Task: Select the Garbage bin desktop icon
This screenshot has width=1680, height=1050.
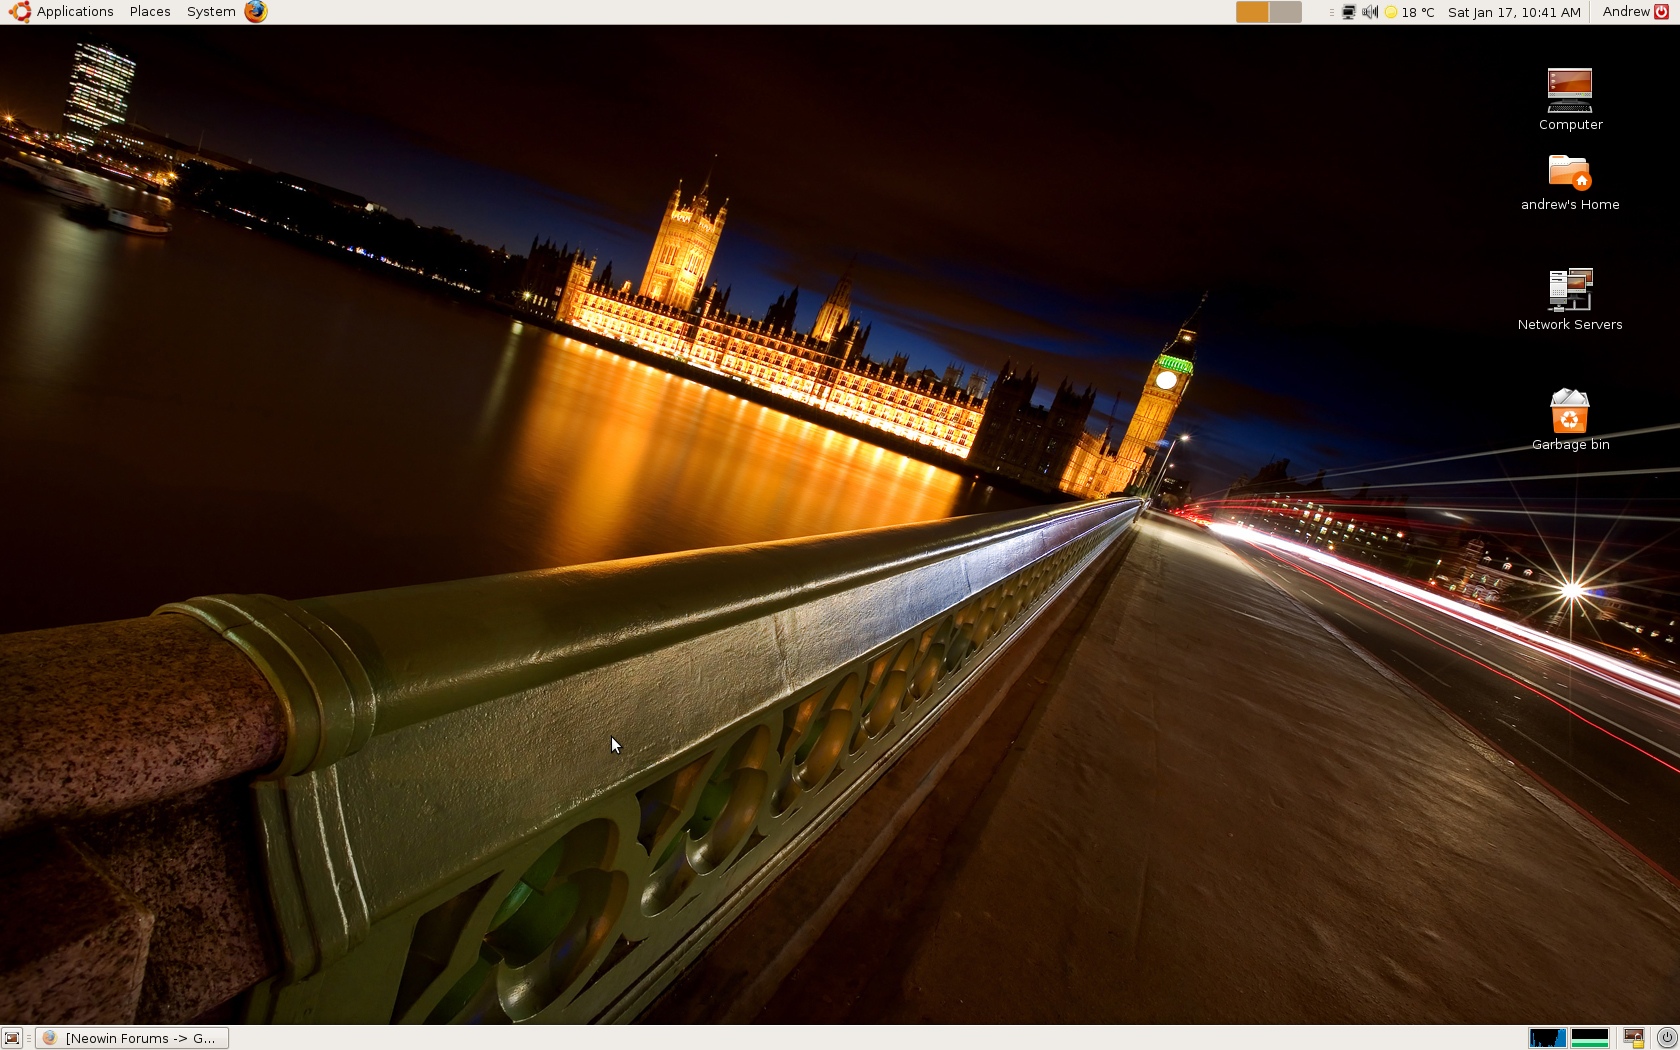Action: click(x=1570, y=420)
